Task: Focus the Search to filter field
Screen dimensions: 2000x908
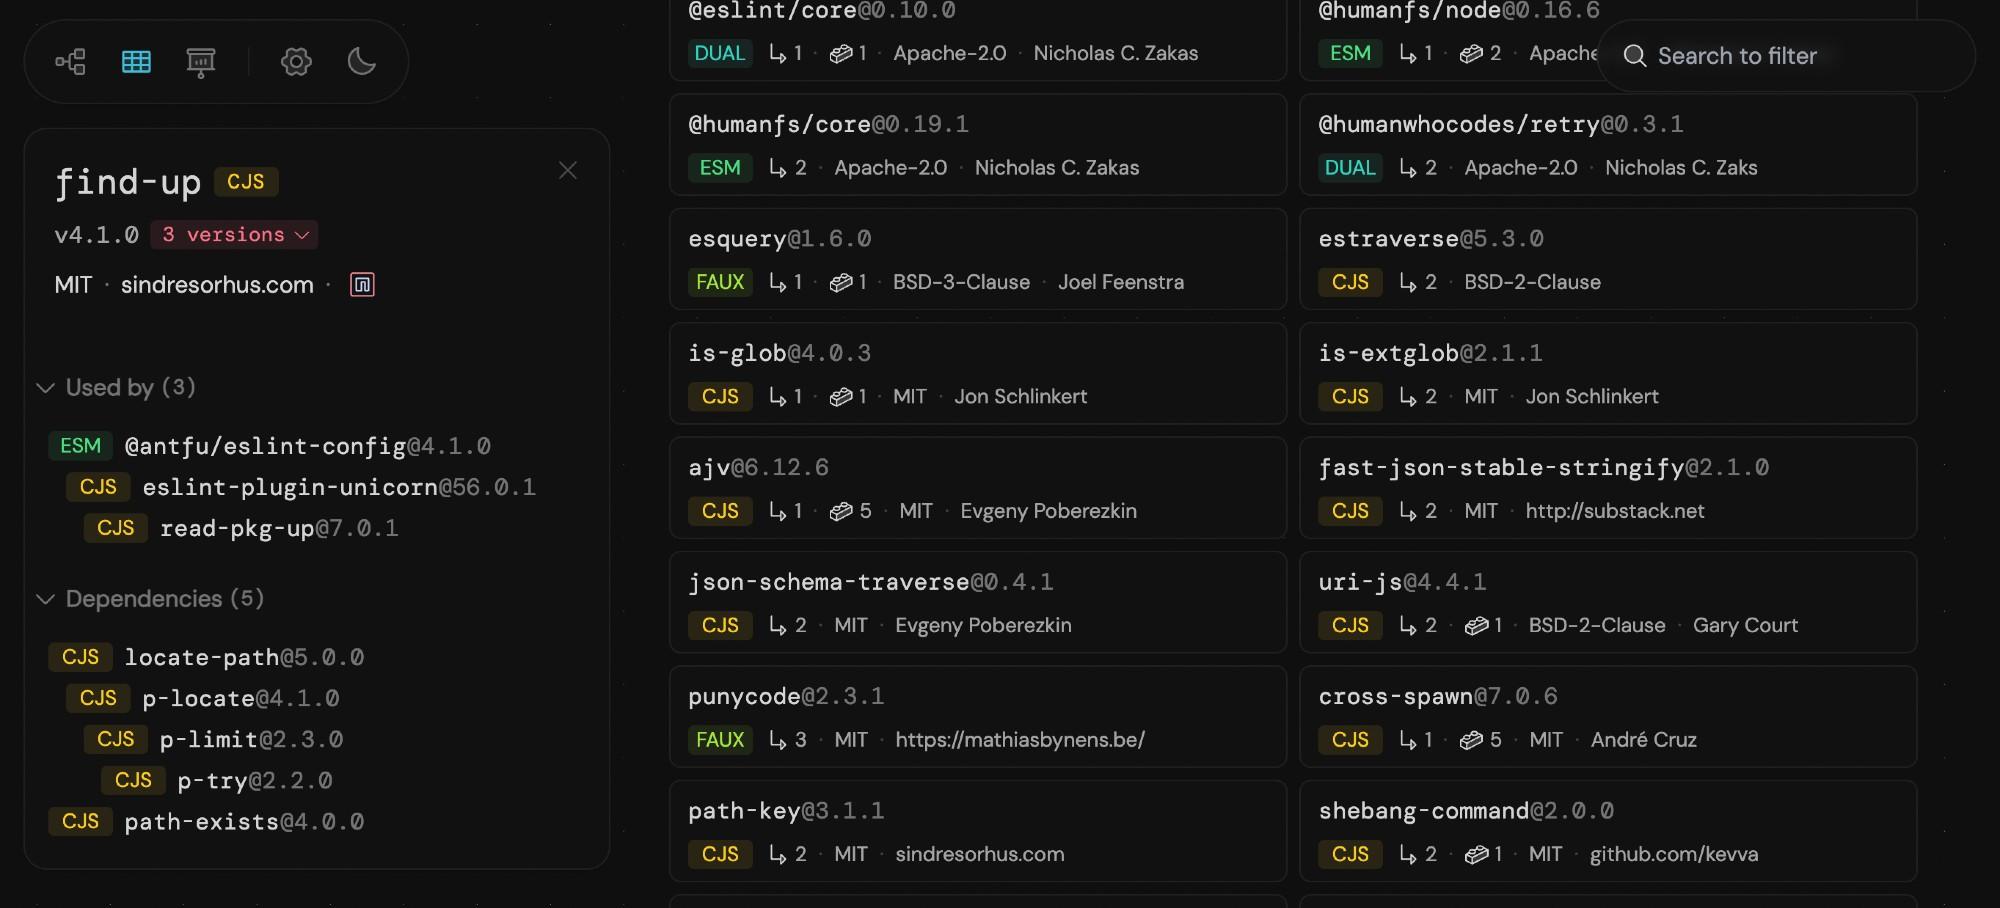Action: [x=1786, y=56]
